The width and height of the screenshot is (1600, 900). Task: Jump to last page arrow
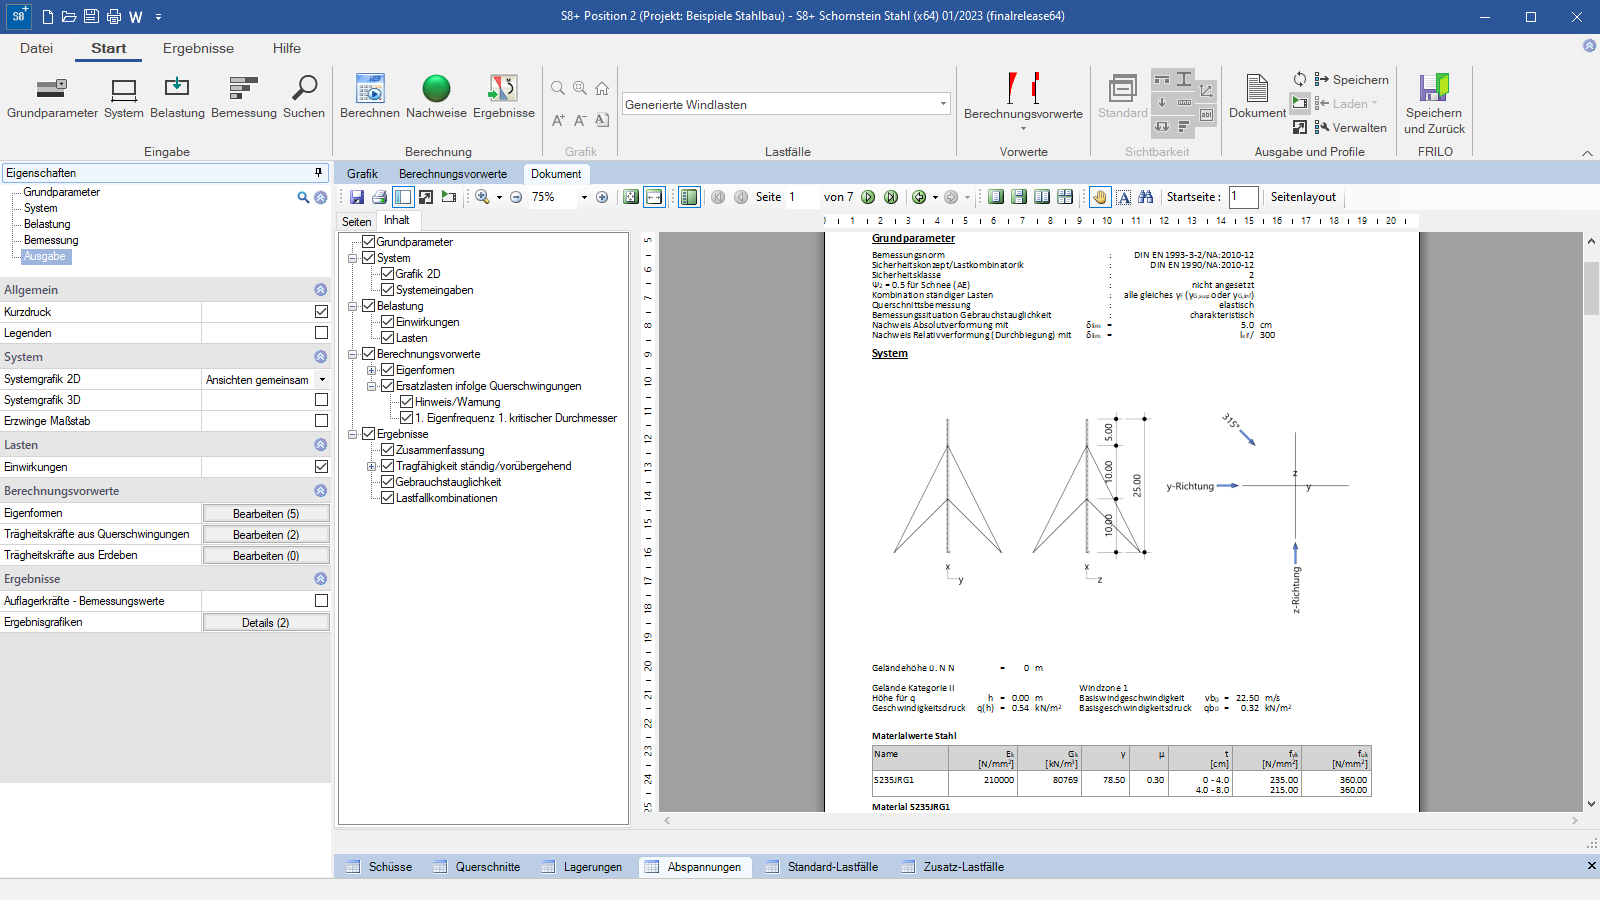coord(891,197)
